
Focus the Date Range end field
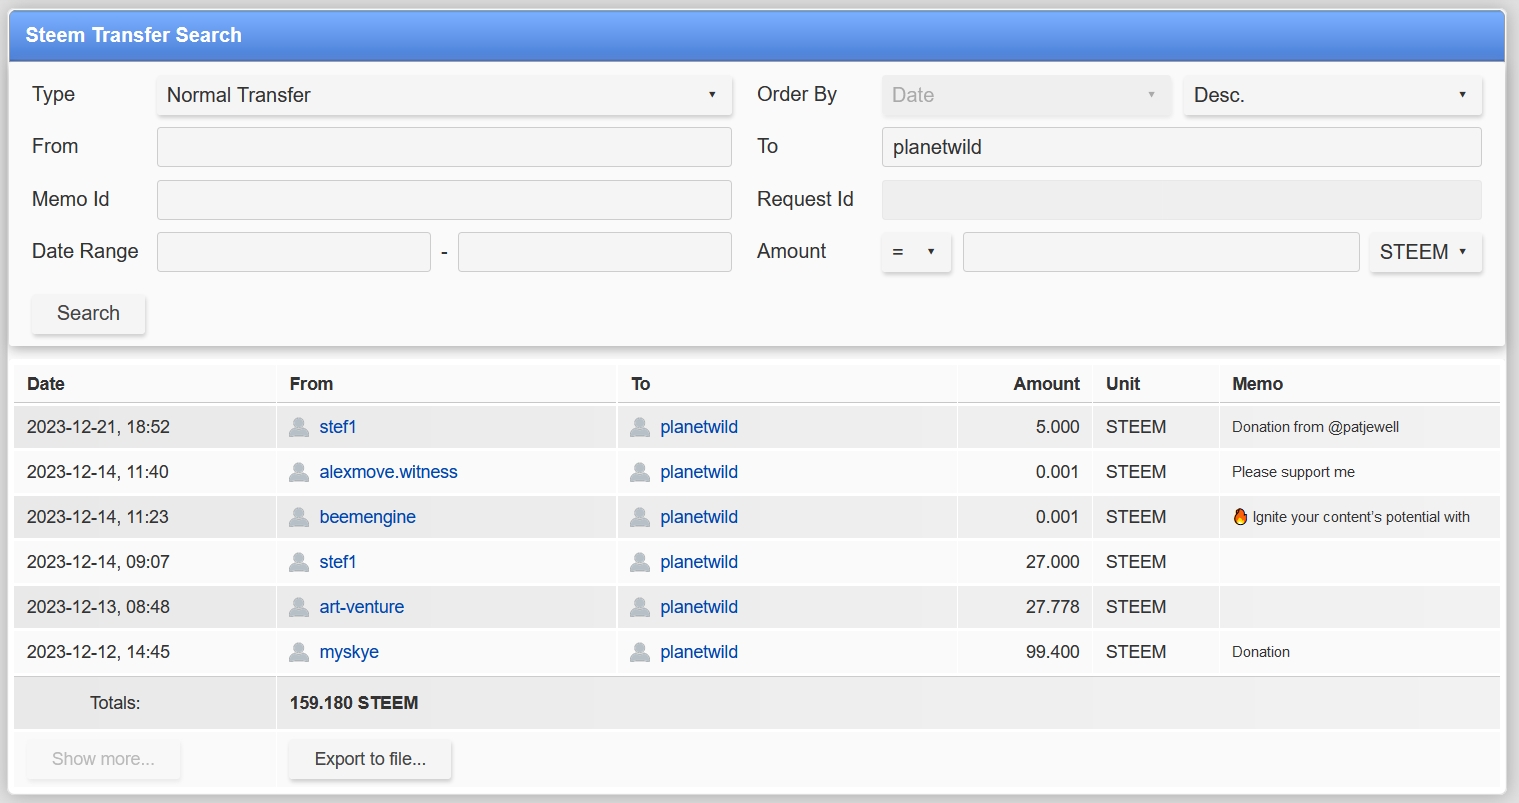click(x=595, y=252)
